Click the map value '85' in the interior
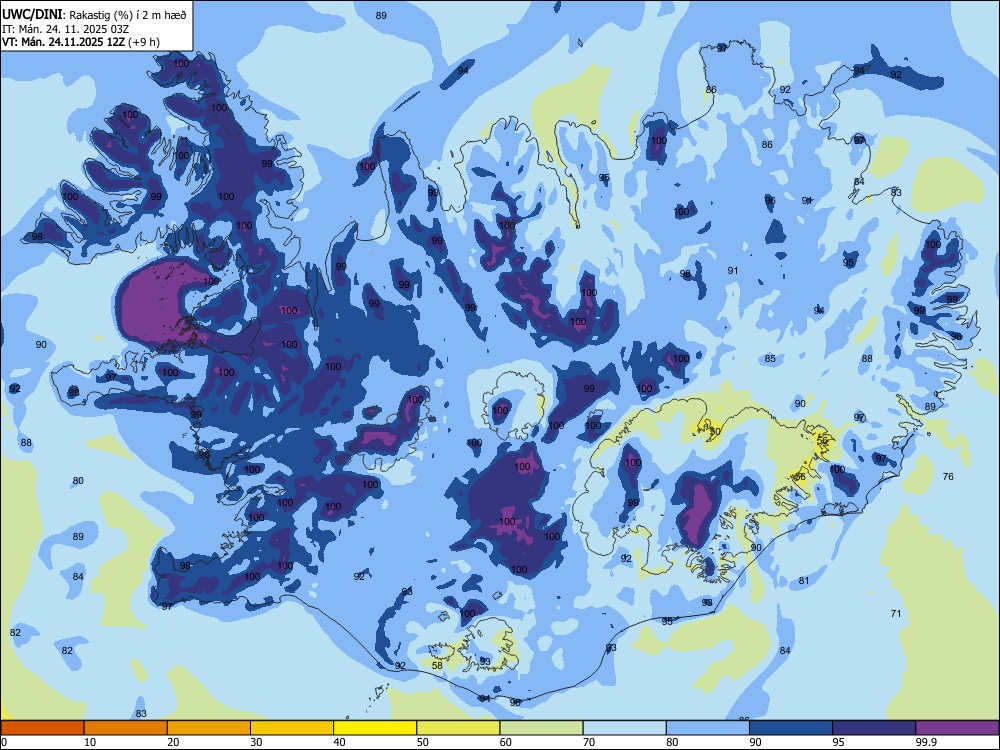 coord(770,358)
